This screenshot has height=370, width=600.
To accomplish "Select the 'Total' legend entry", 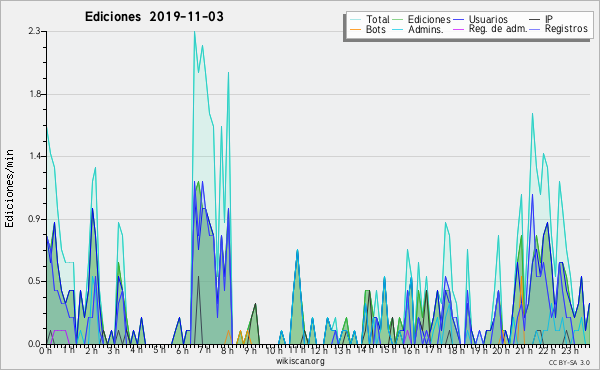I will (378, 19).
